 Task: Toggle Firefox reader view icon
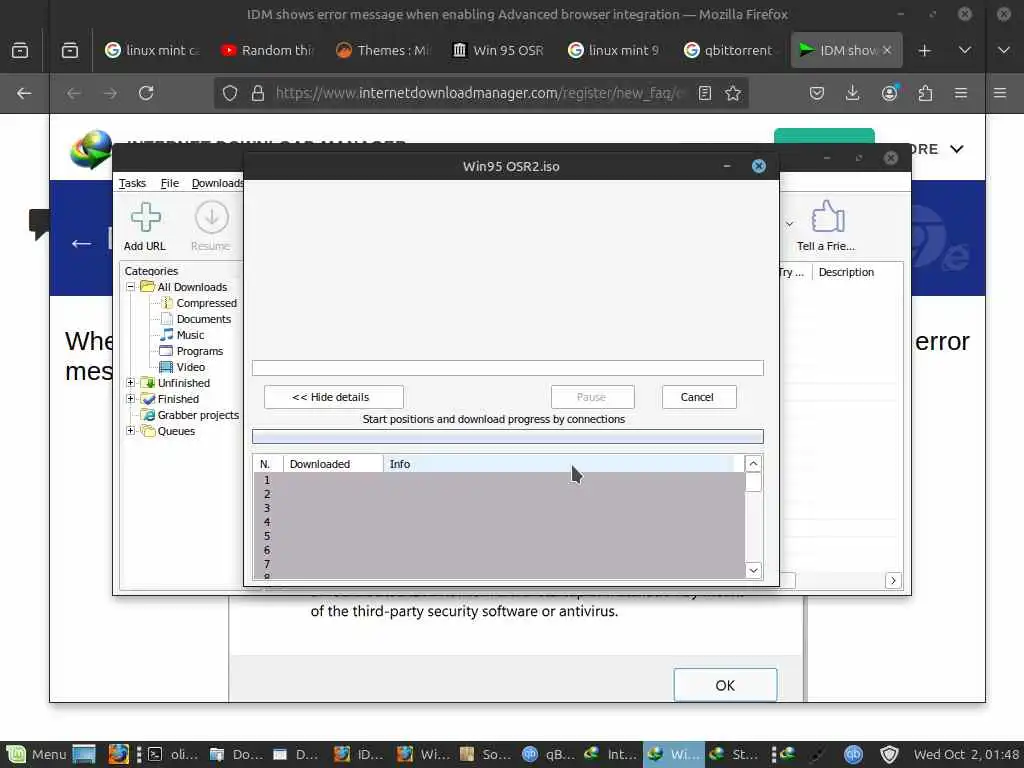[705, 93]
